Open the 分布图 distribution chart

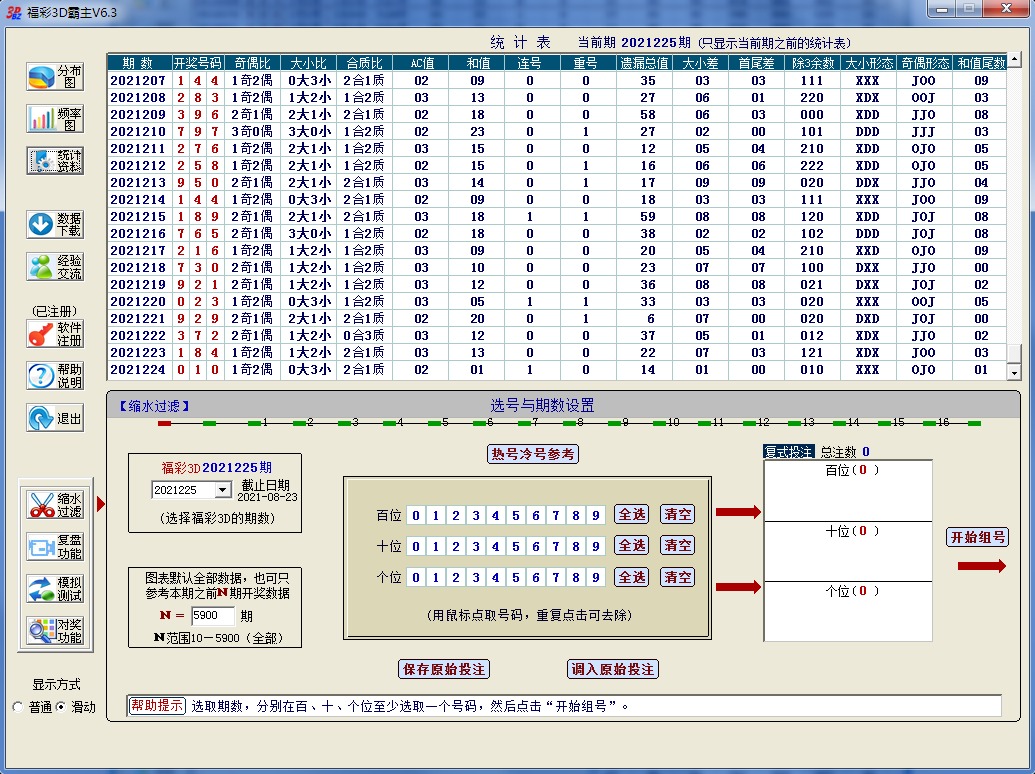click(55, 77)
